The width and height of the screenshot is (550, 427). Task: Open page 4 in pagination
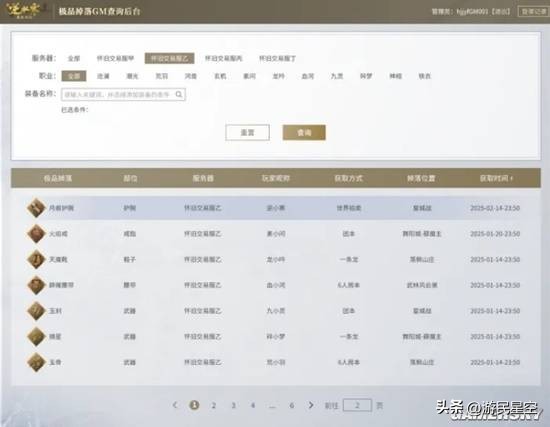click(x=253, y=406)
